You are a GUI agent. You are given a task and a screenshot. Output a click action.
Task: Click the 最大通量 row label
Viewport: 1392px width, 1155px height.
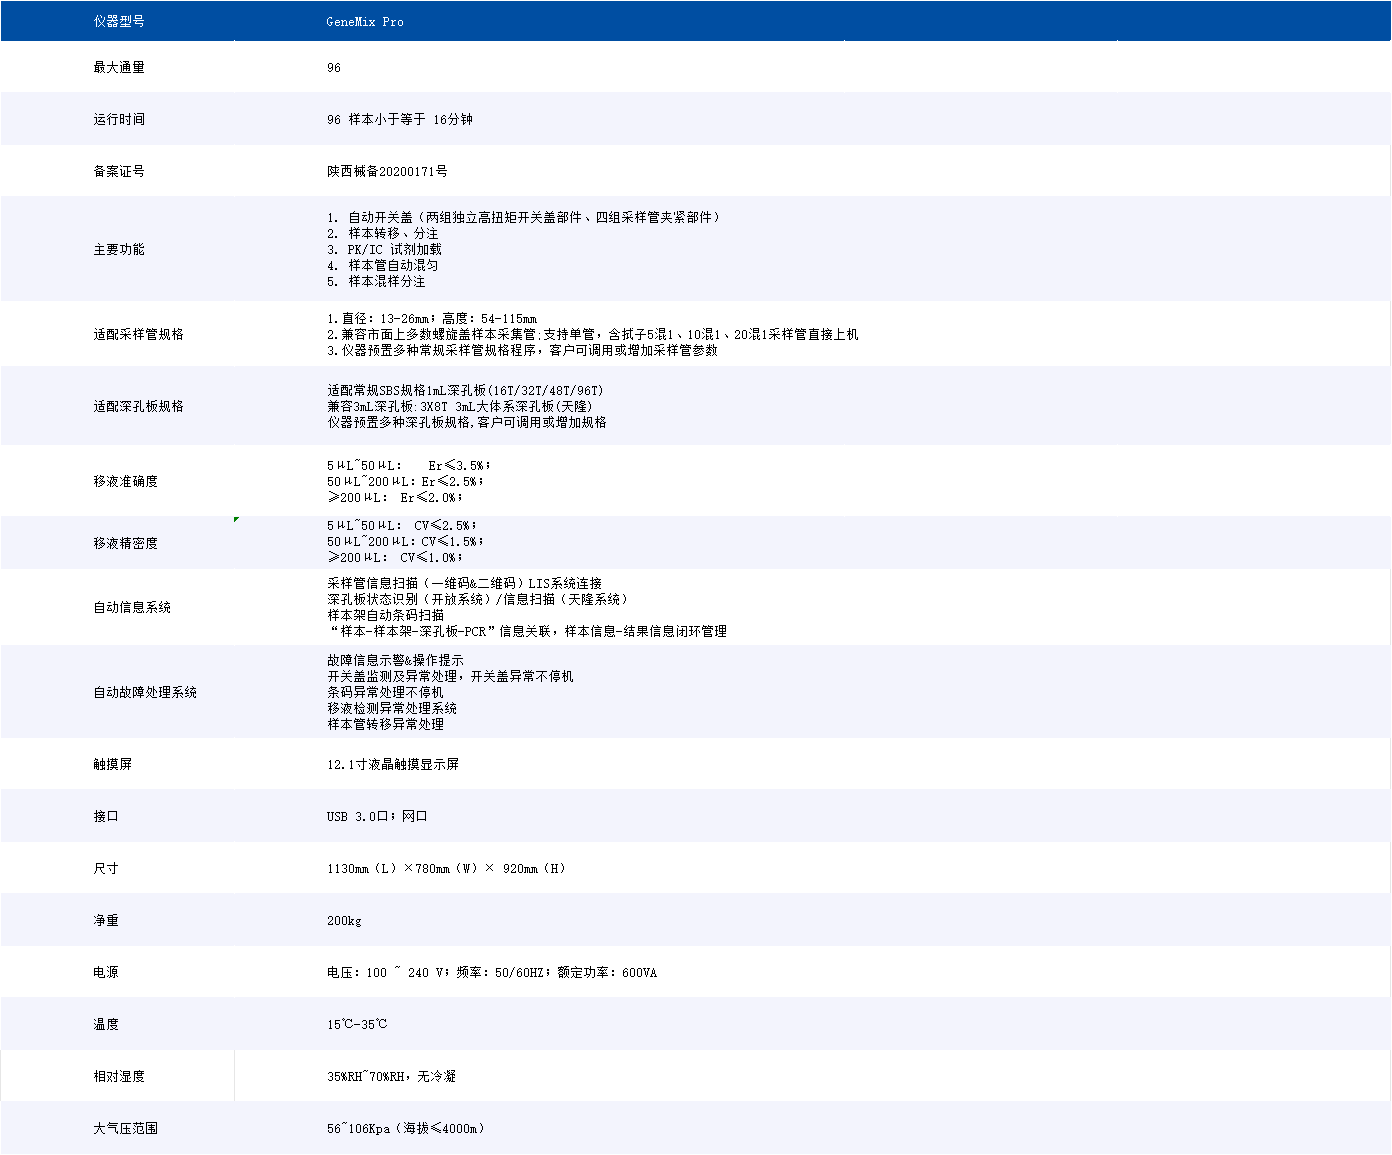[118, 67]
